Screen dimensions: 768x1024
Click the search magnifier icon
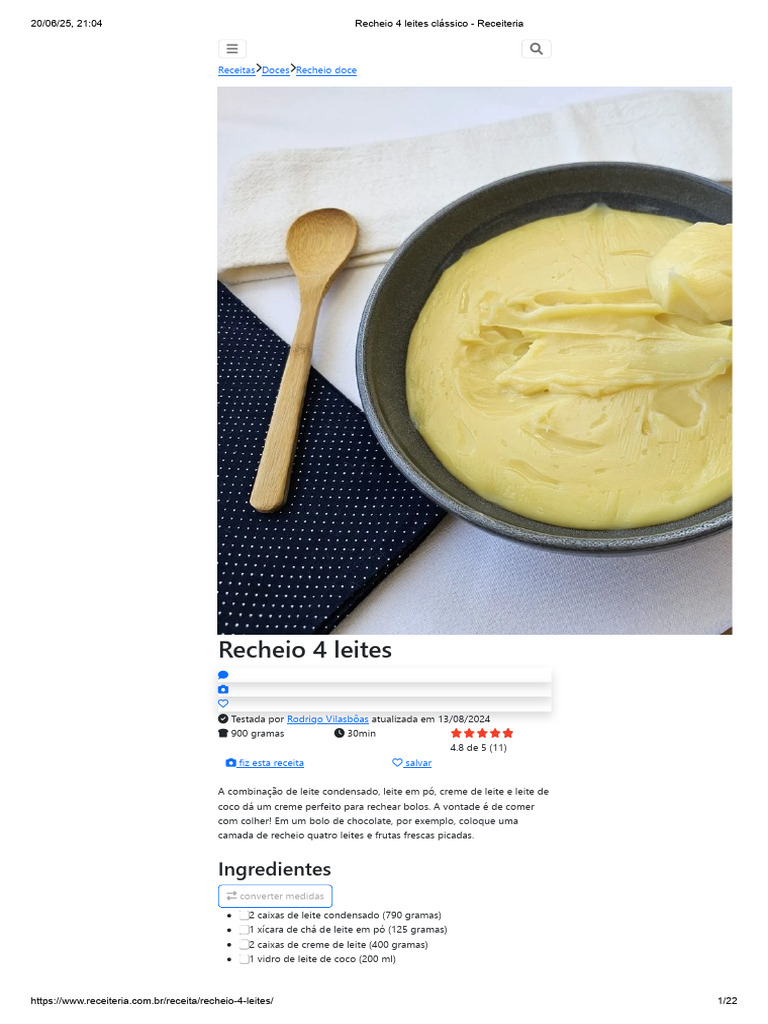click(x=536, y=49)
